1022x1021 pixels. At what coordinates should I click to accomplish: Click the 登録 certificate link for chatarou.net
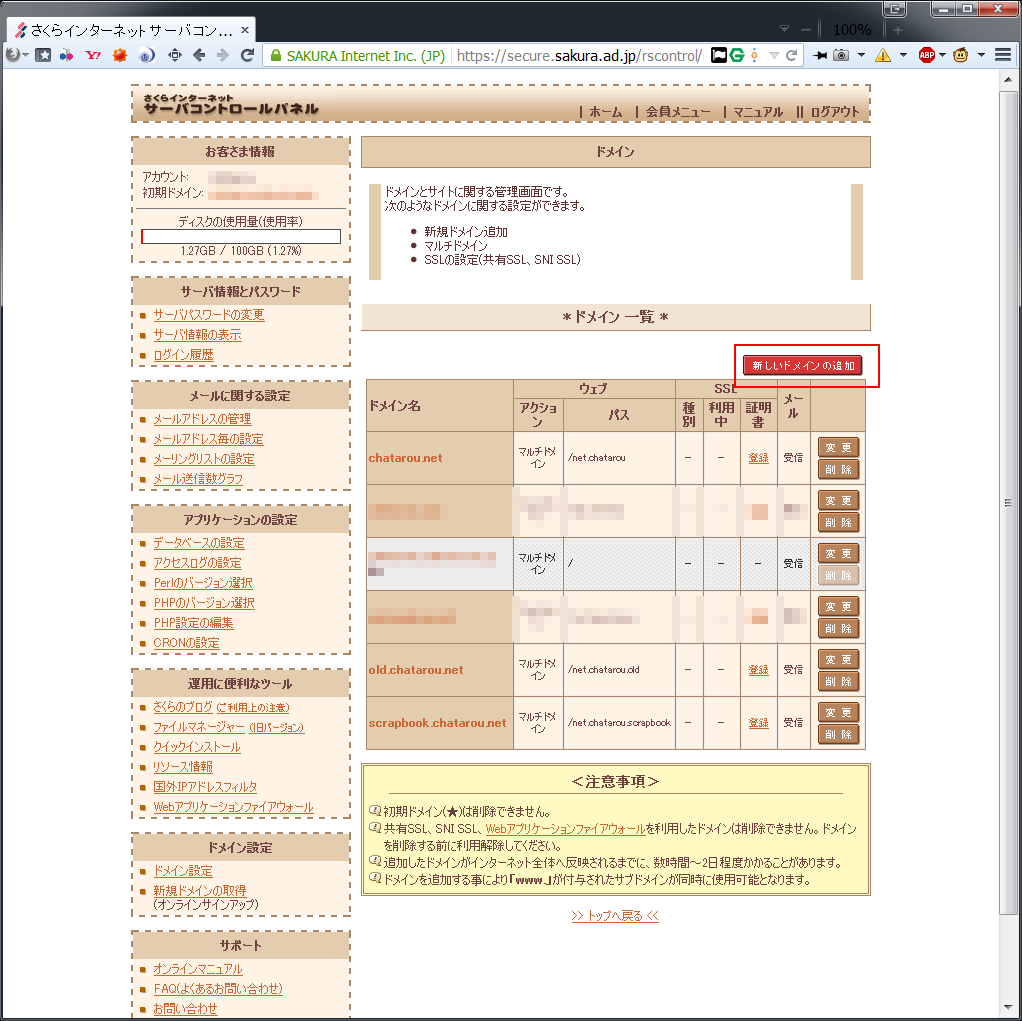coord(758,458)
